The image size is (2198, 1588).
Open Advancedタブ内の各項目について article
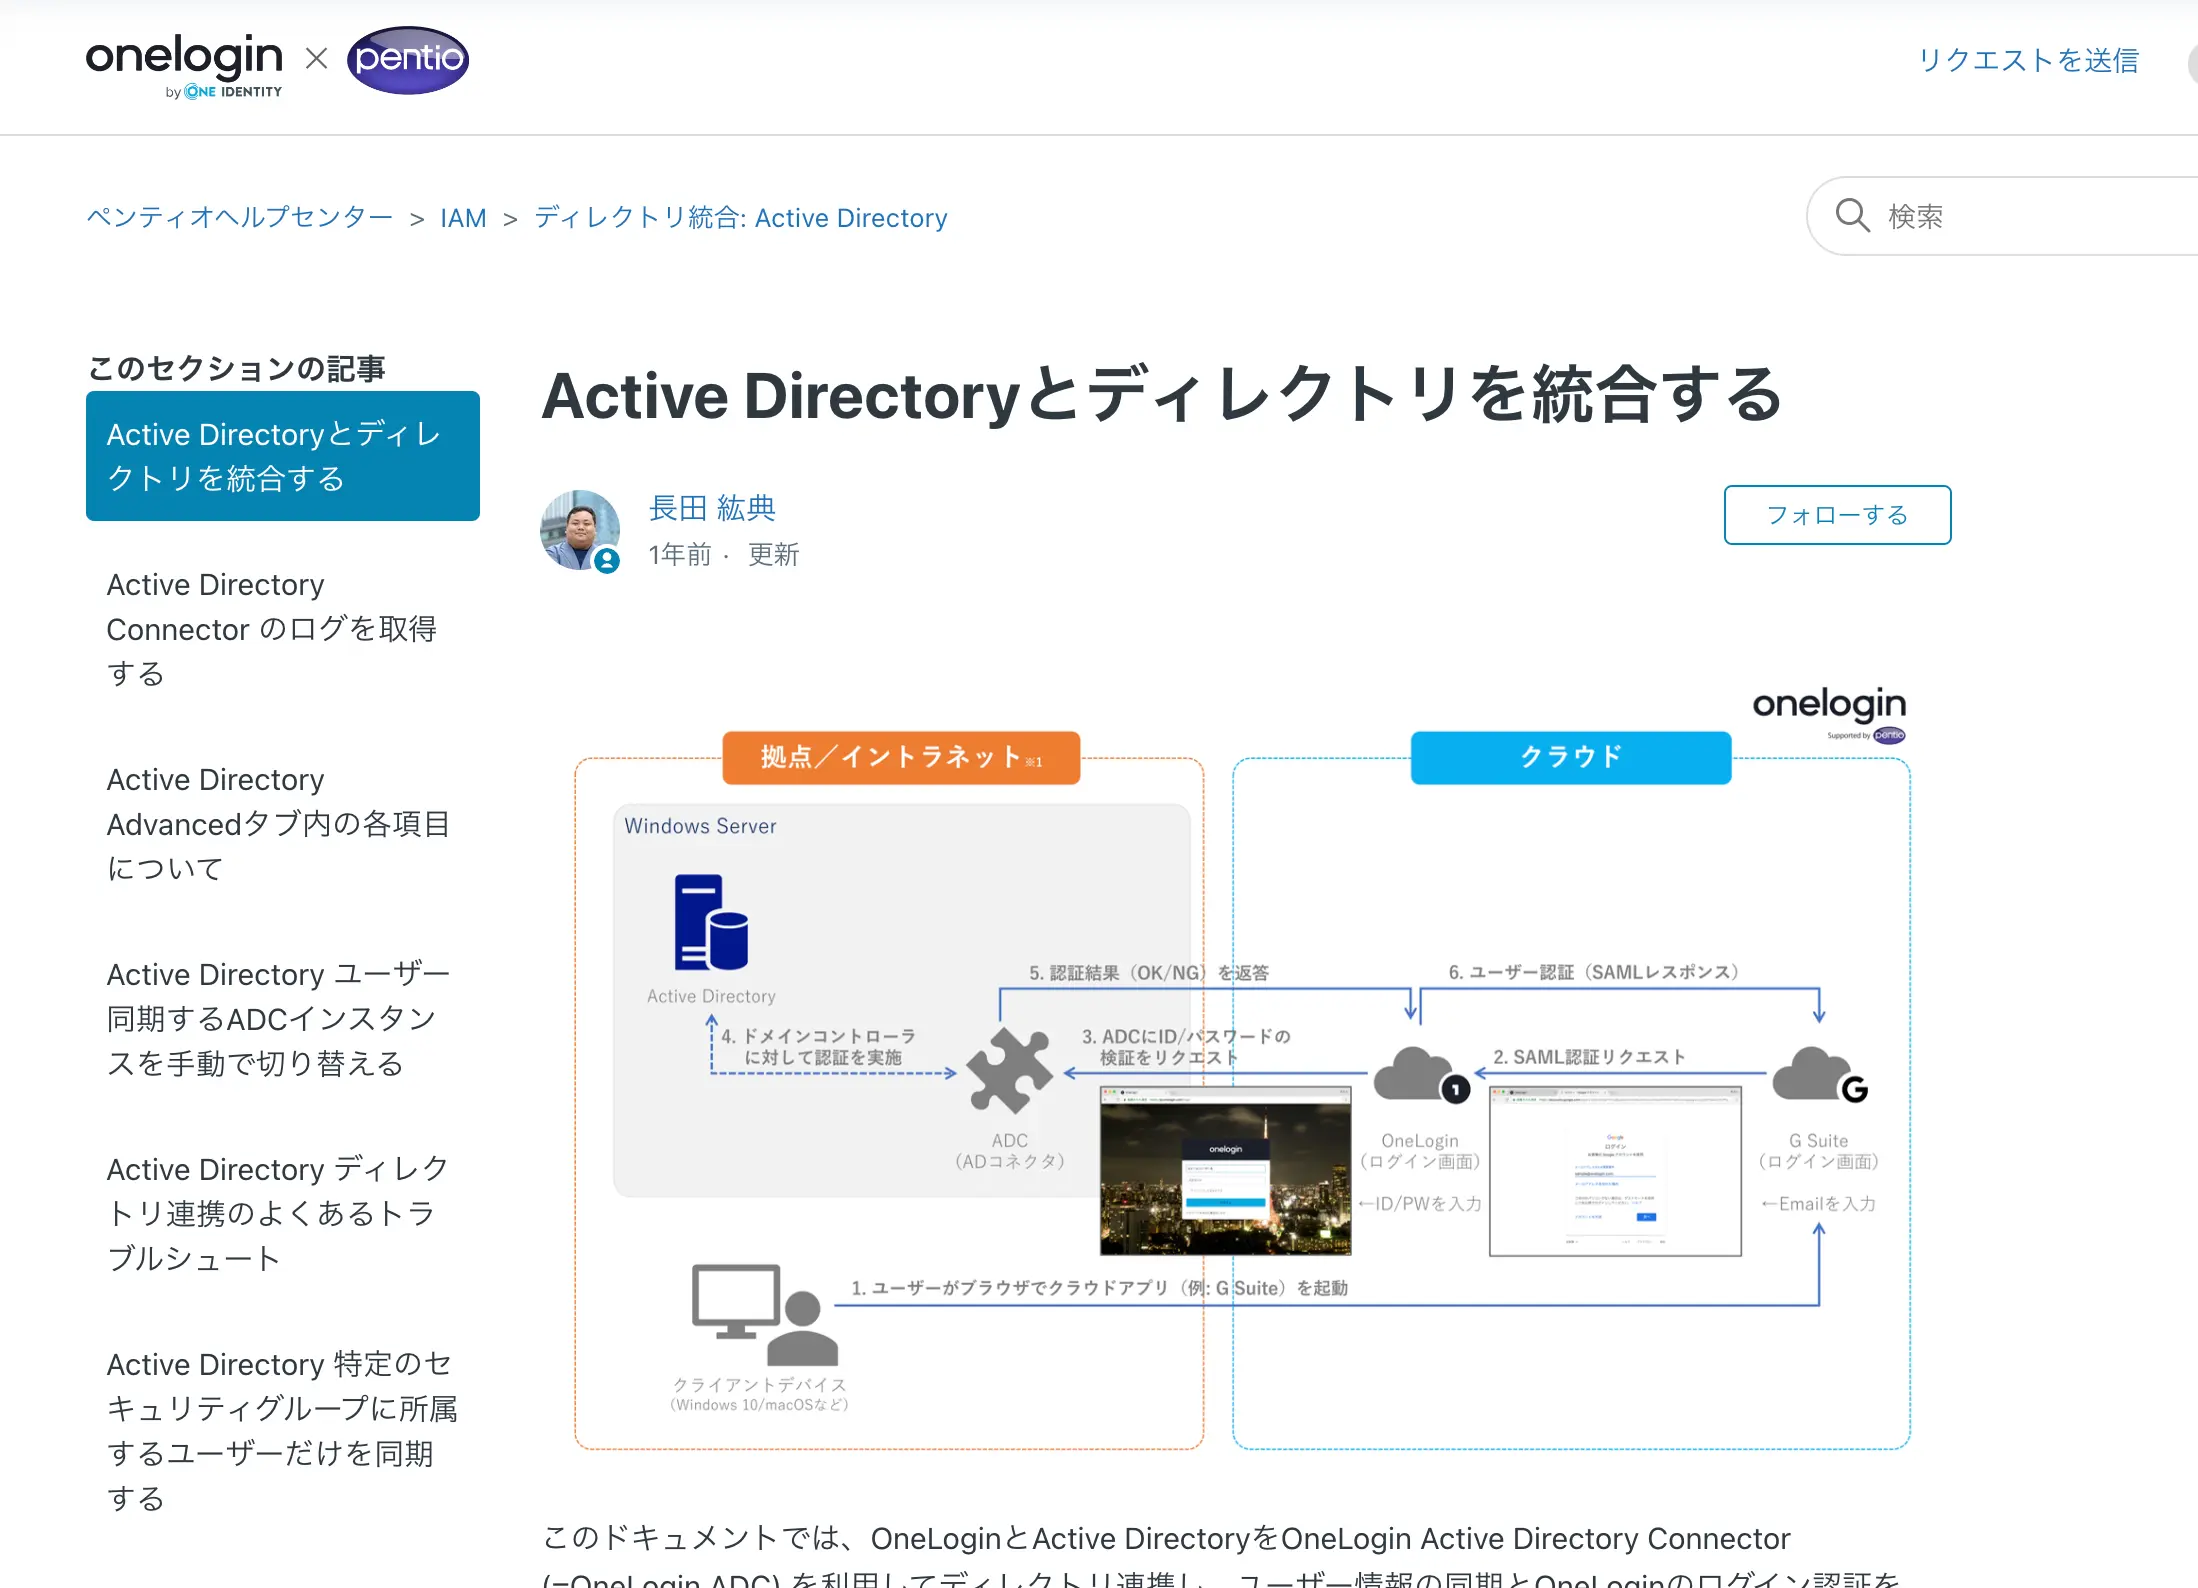pos(277,823)
